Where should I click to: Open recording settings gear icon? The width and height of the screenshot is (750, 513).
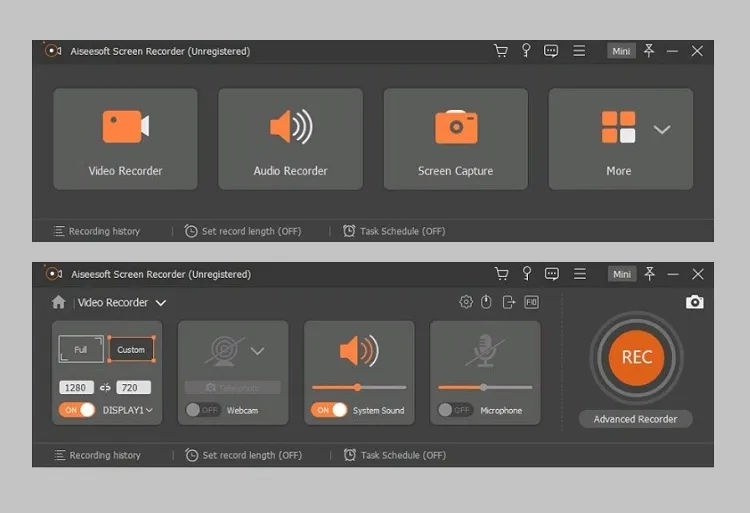pos(466,302)
